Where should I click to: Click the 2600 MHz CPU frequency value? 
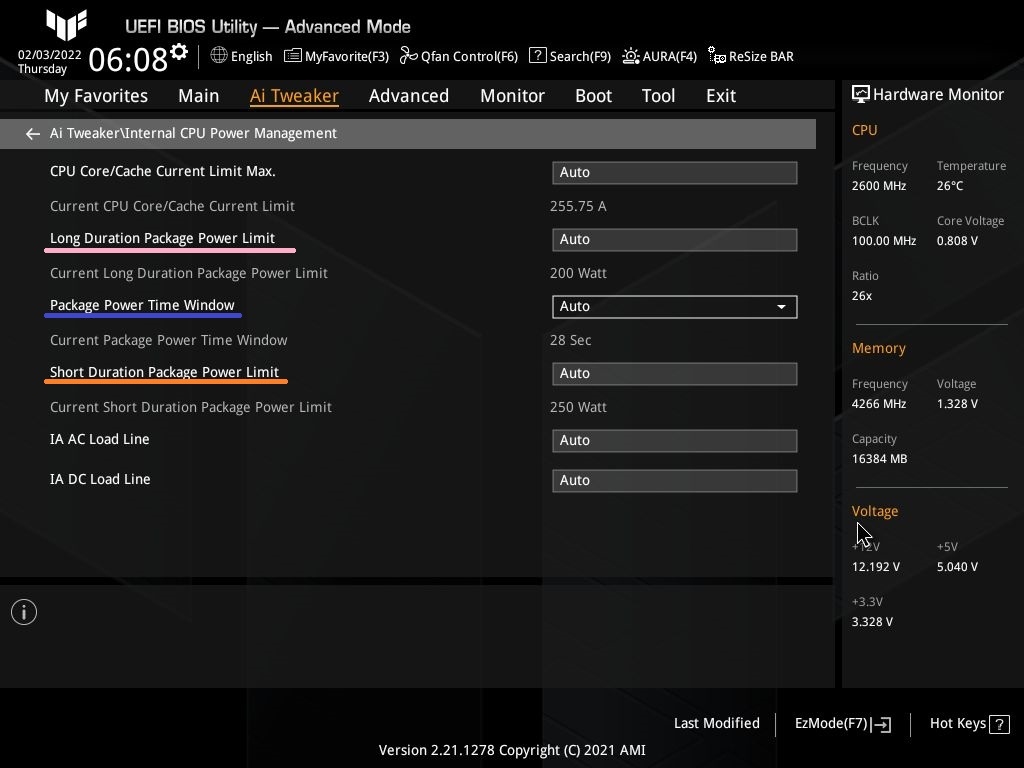coord(879,186)
